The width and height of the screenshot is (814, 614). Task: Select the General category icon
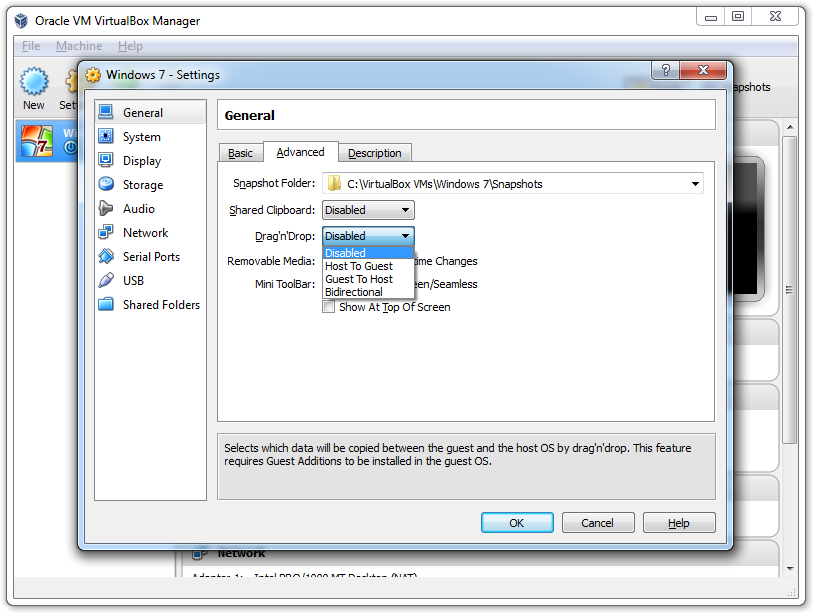pos(106,113)
